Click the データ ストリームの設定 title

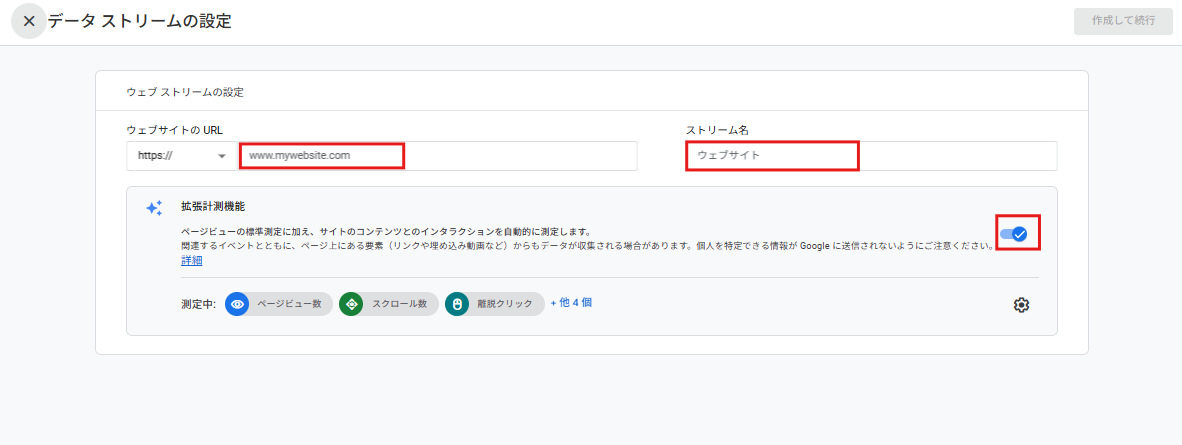pos(139,21)
